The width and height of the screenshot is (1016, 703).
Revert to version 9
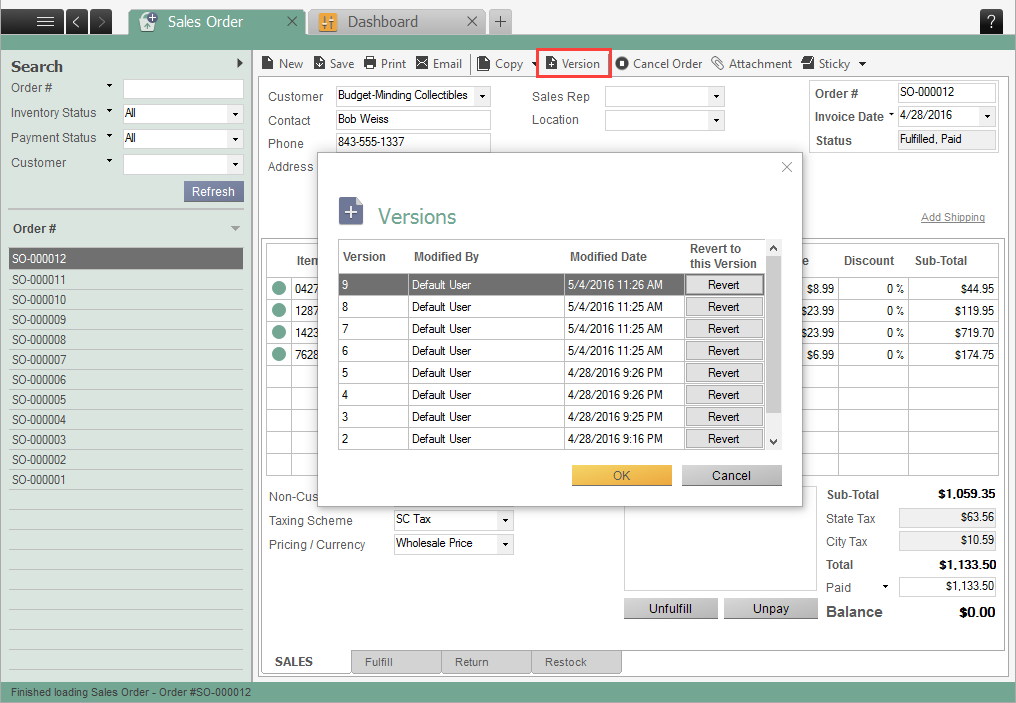coord(724,285)
